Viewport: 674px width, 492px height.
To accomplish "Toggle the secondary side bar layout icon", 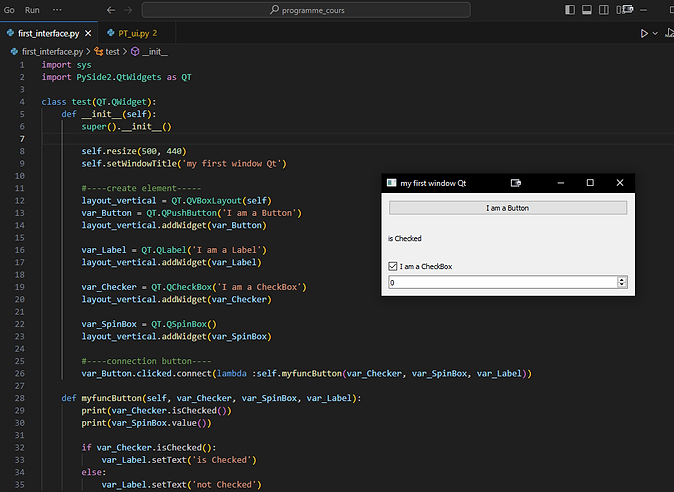I will (x=604, y=10).
